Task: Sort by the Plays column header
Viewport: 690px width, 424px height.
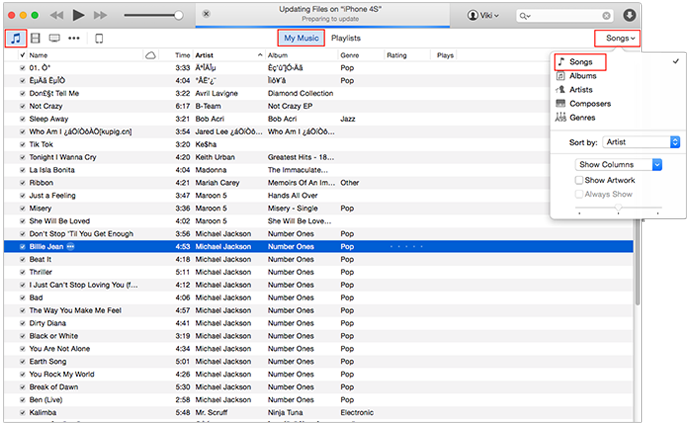Action: click(445, 55)
